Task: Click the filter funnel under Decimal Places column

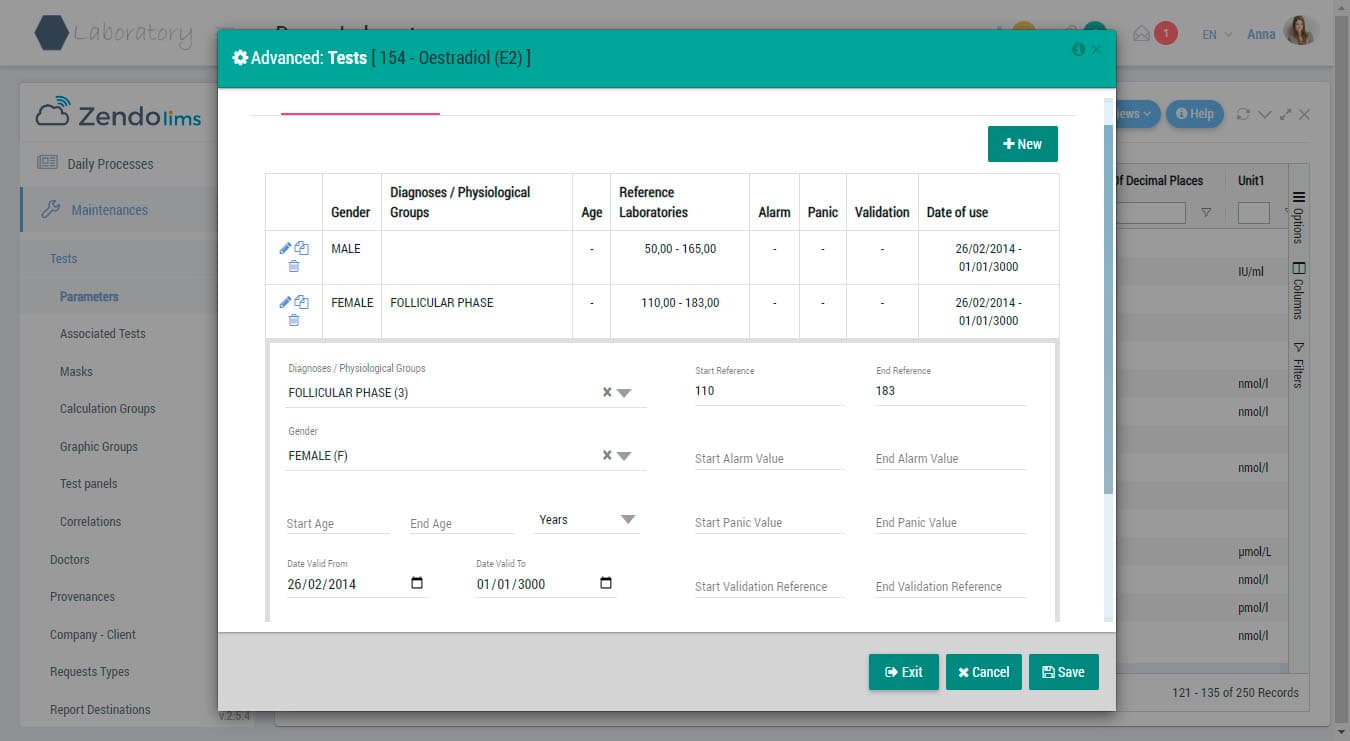Action: click(1205, 212)
